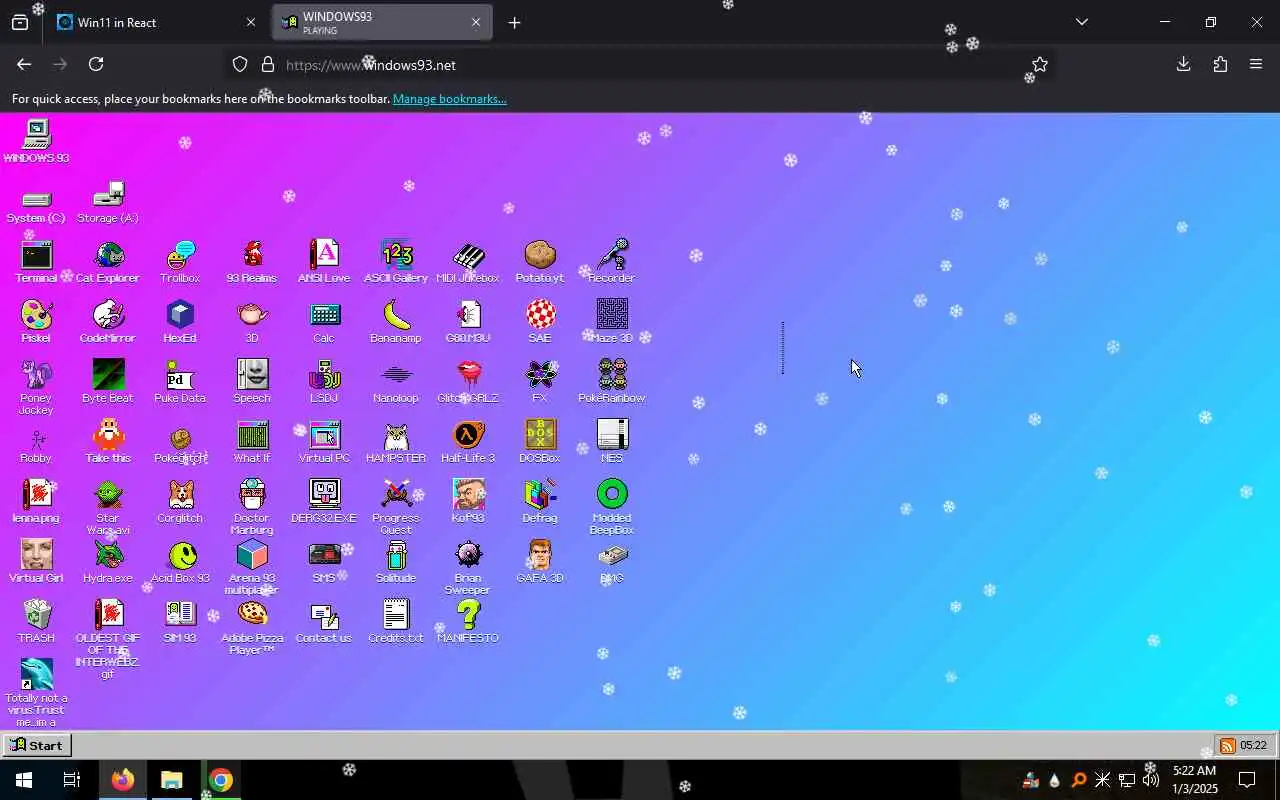Open 93 Realms icon

click(252, 262)
